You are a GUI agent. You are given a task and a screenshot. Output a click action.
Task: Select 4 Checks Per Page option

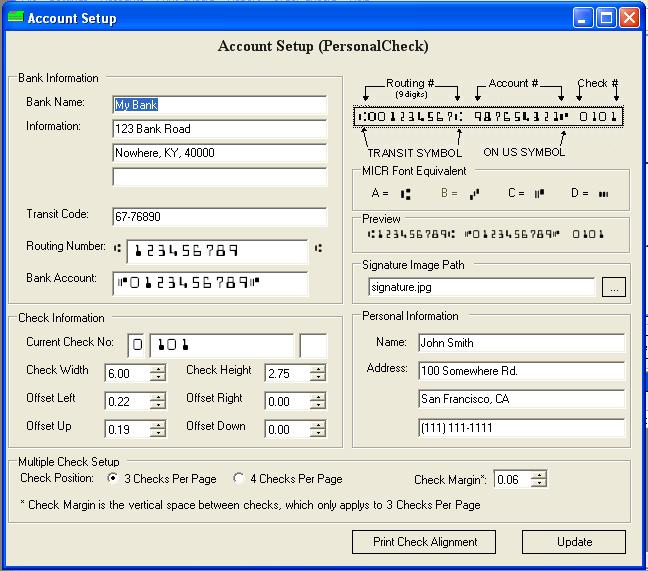239,479
